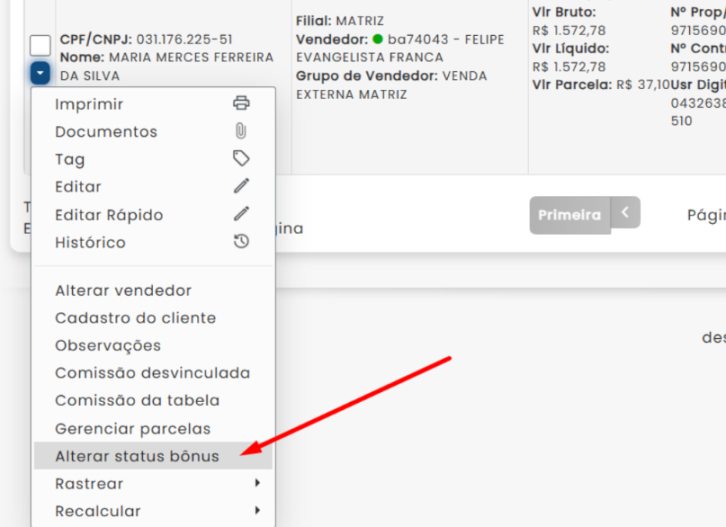Select Alterar status bônus
The width and height of the screenshot is (726, 527).
[137, 456]
